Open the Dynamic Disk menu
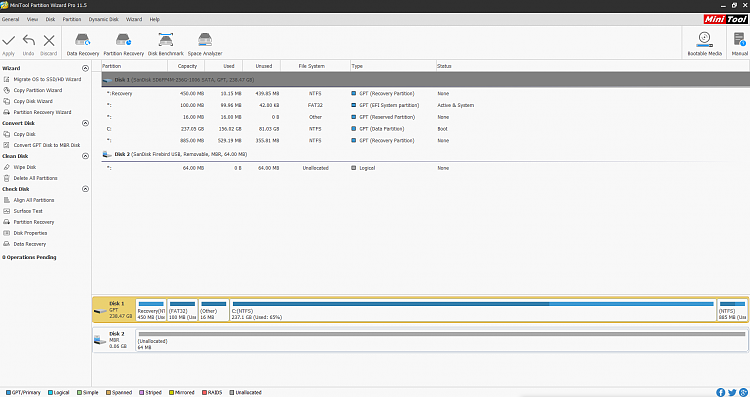The width and height of the screenshot is (750, 397). coord(103,20)
